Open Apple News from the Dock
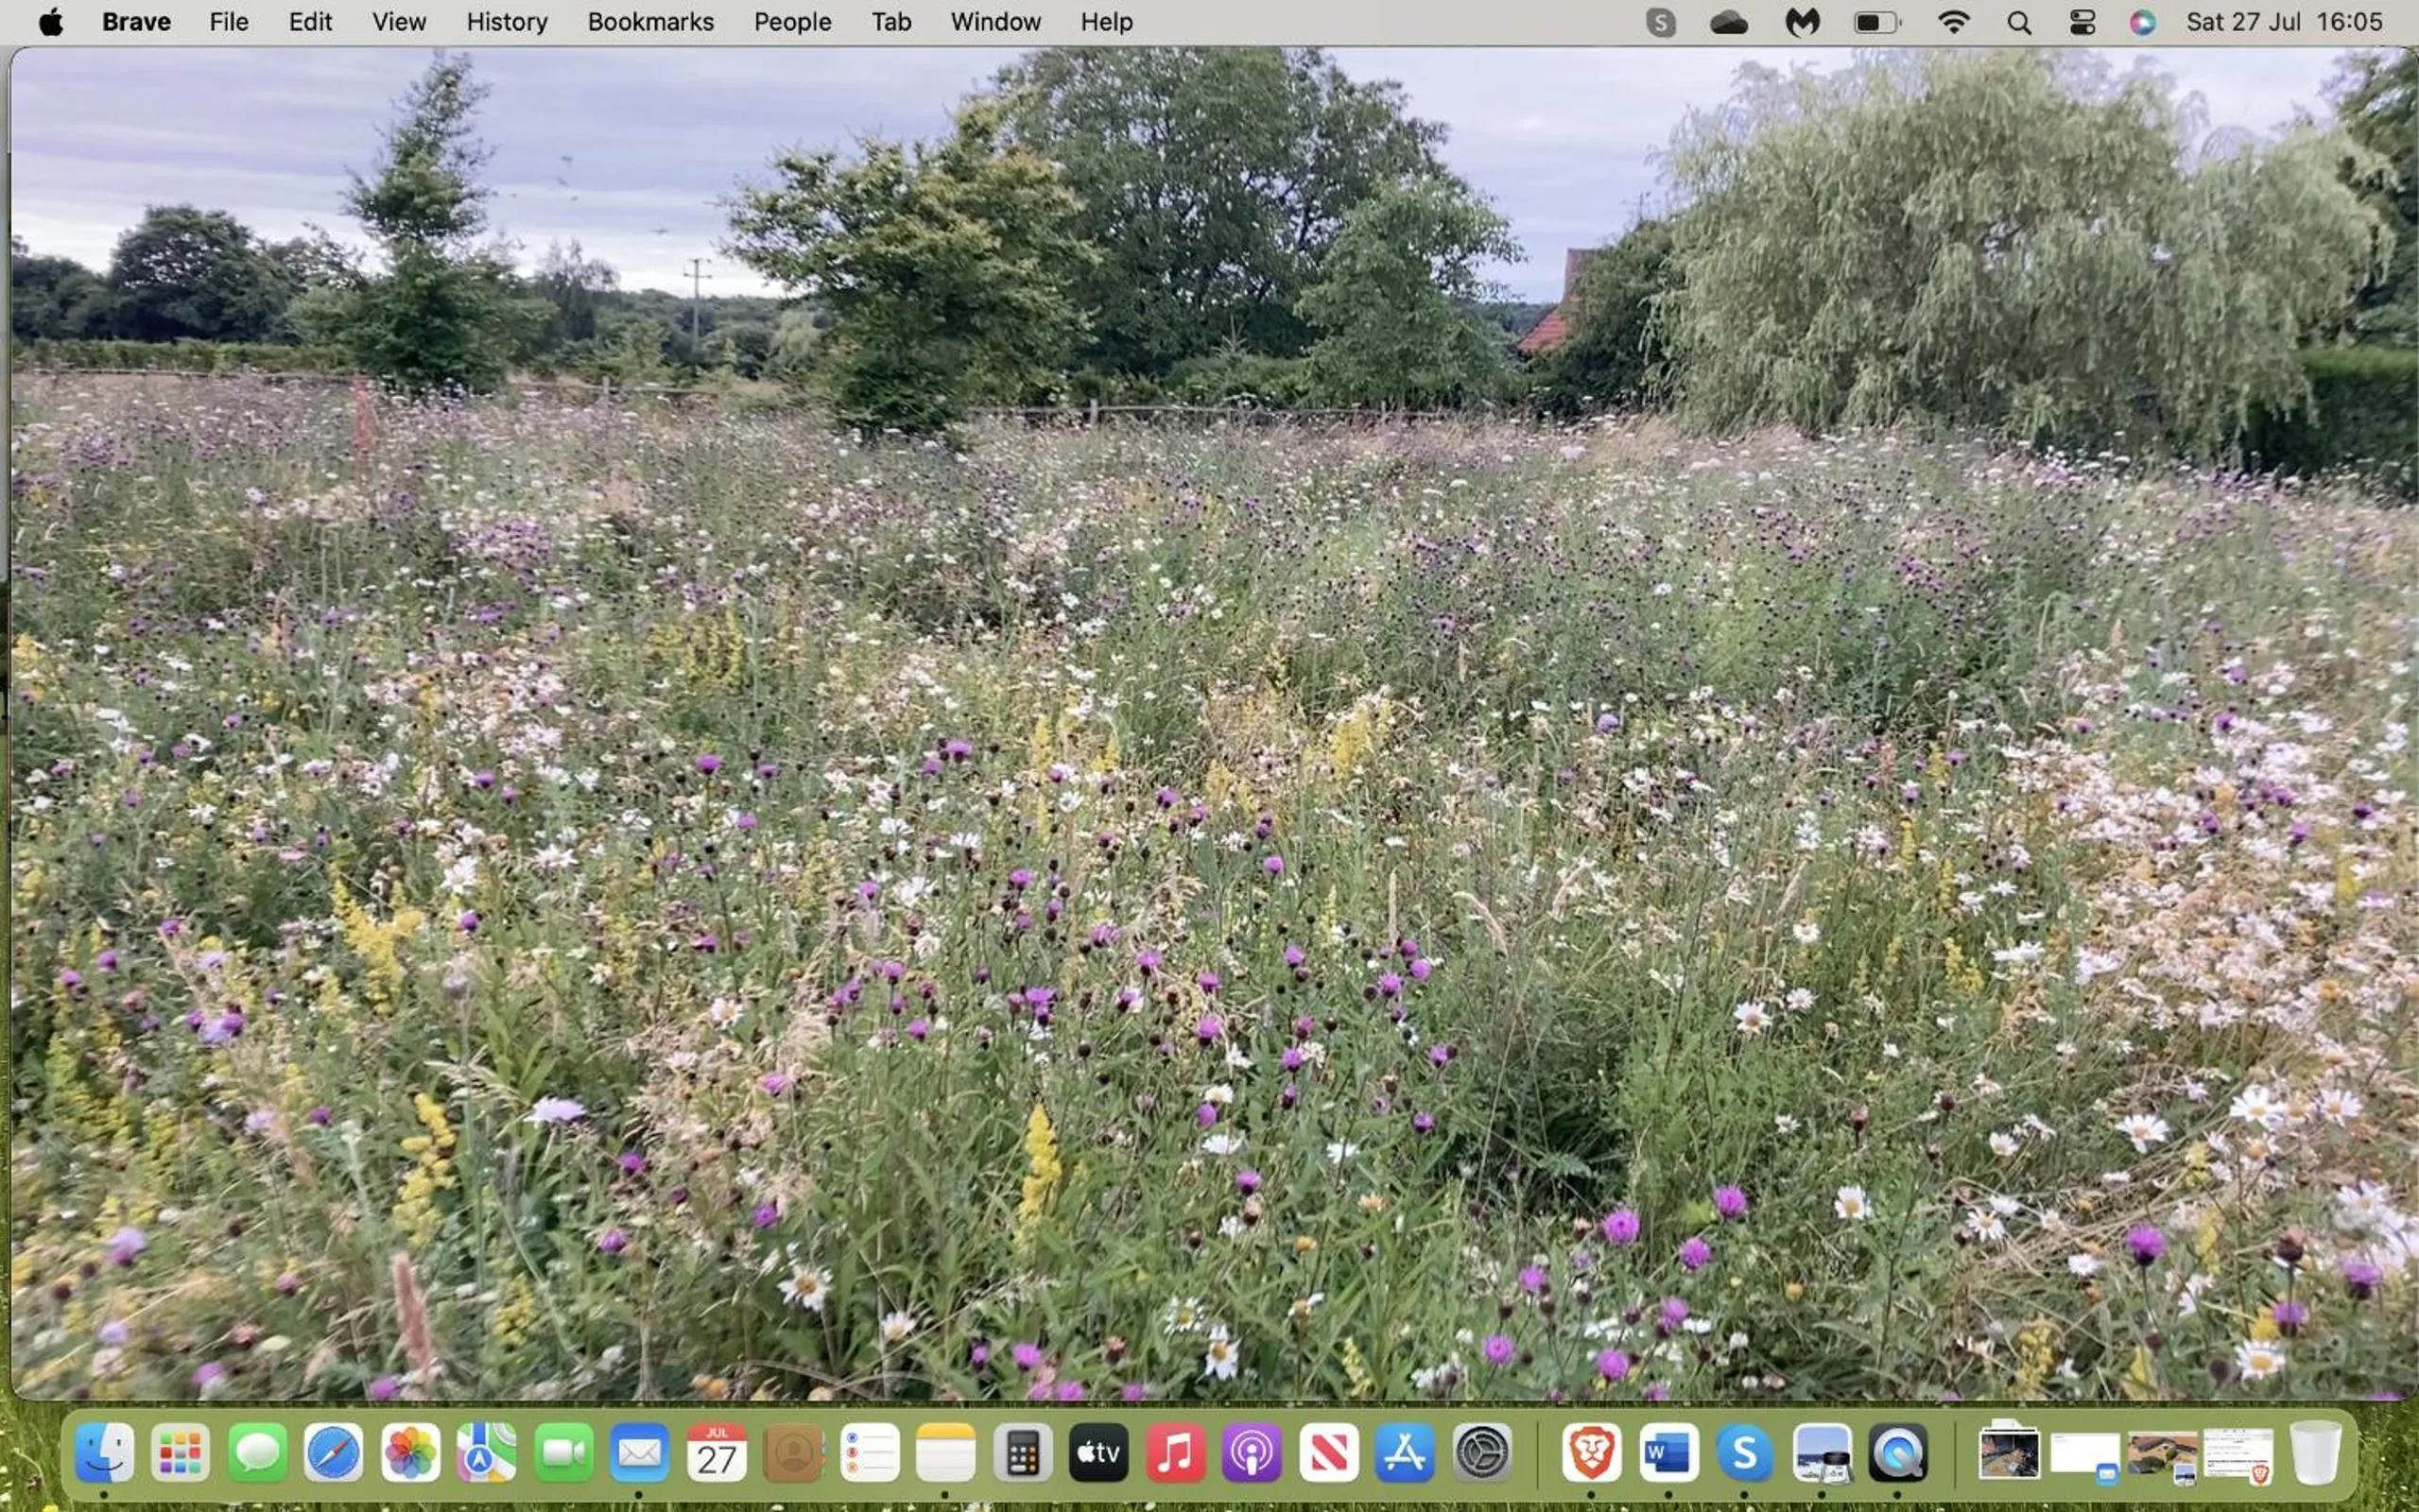The width and height of the screenshot is (2419, 1512). click(x=1329, y=1453)
